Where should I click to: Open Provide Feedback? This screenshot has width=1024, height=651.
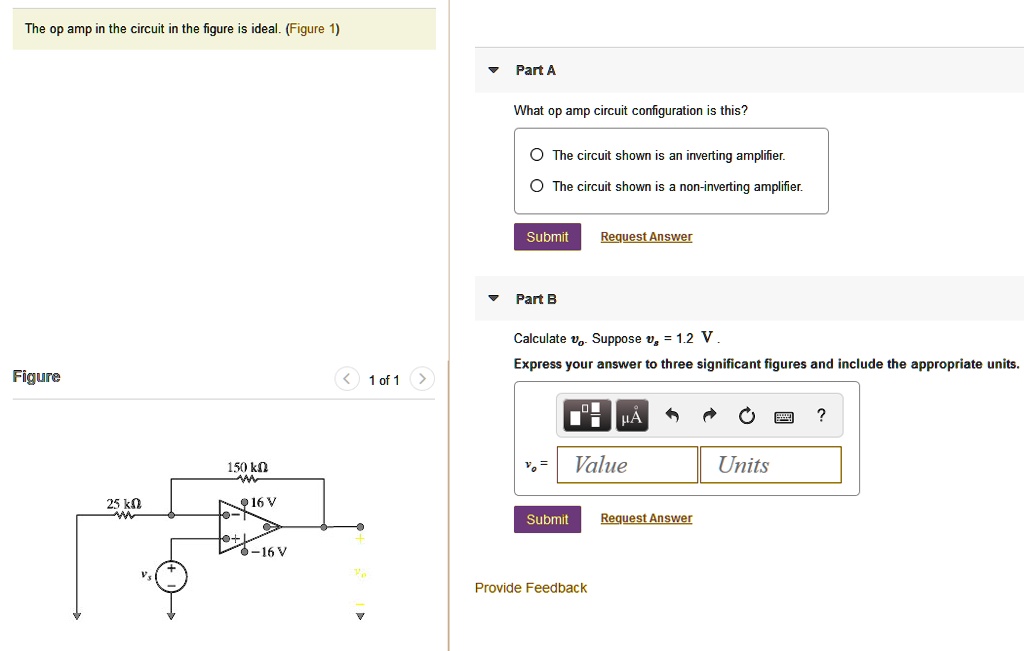pos(530,587)
